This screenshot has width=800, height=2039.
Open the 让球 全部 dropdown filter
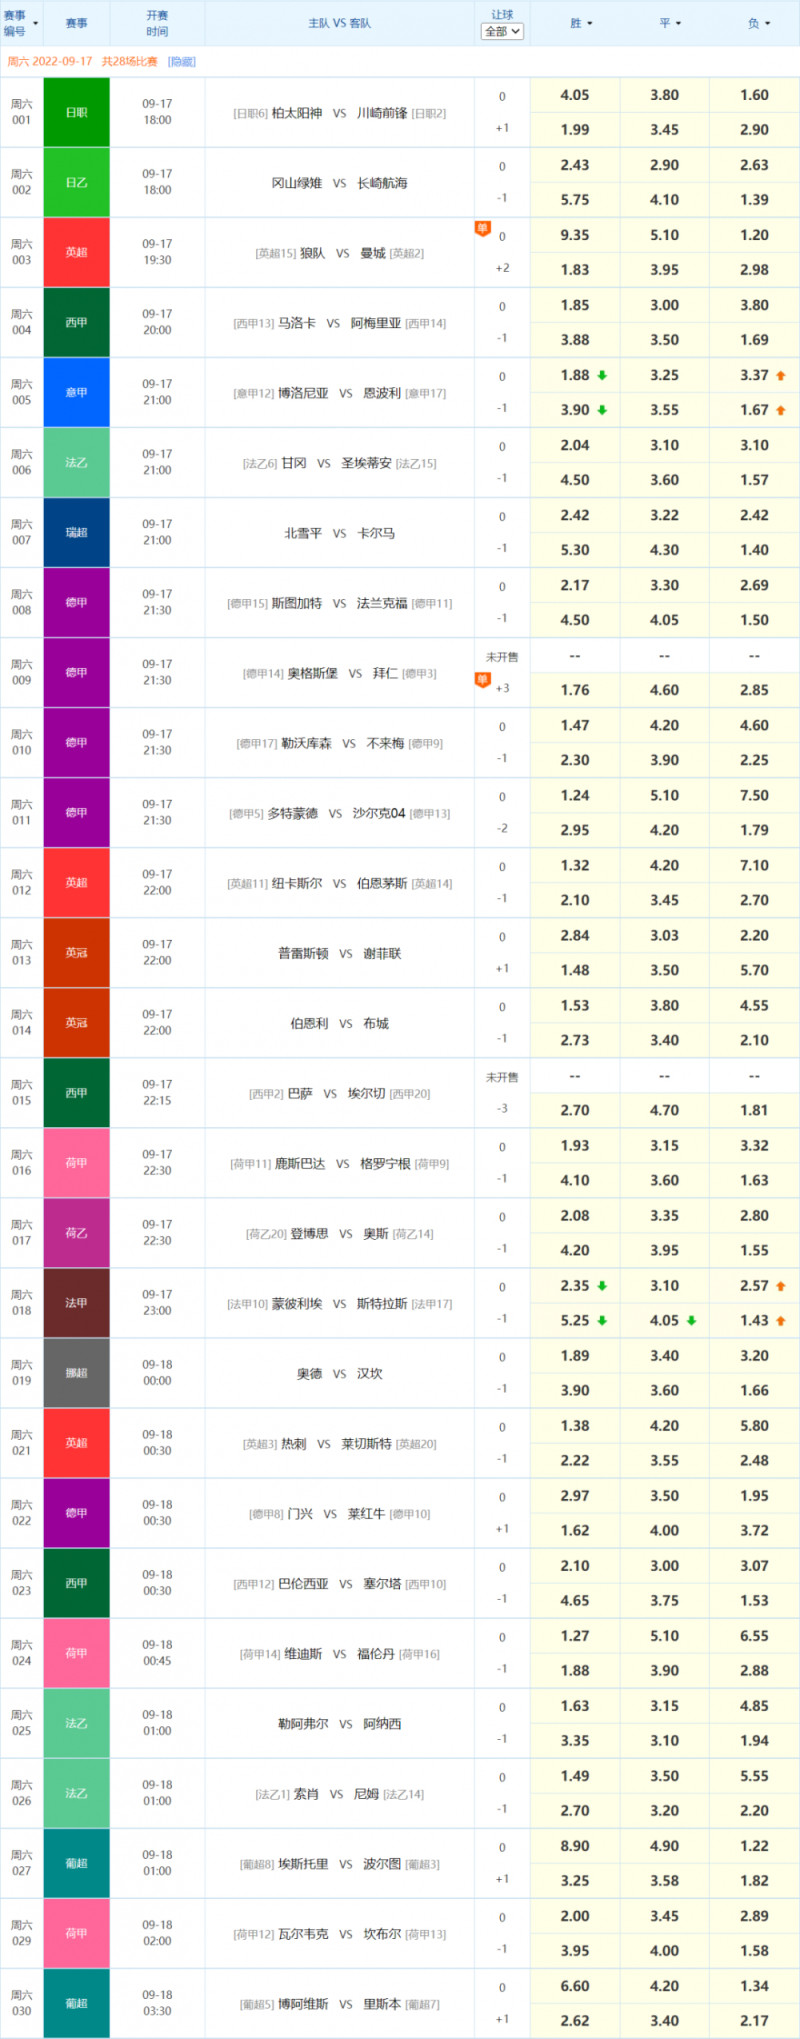[x=502, y=32]
